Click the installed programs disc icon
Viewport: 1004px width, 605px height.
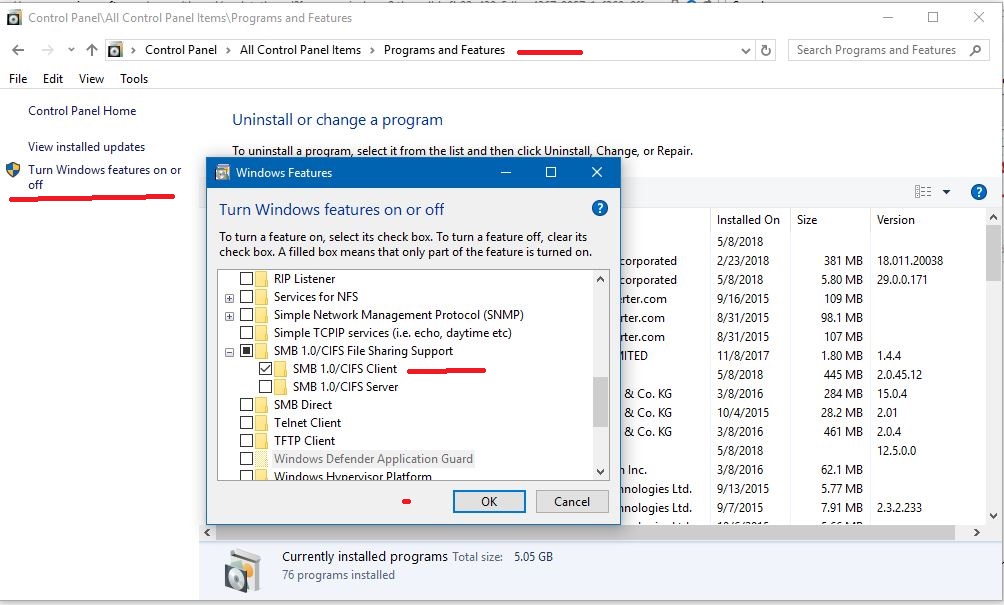point(243,570)
